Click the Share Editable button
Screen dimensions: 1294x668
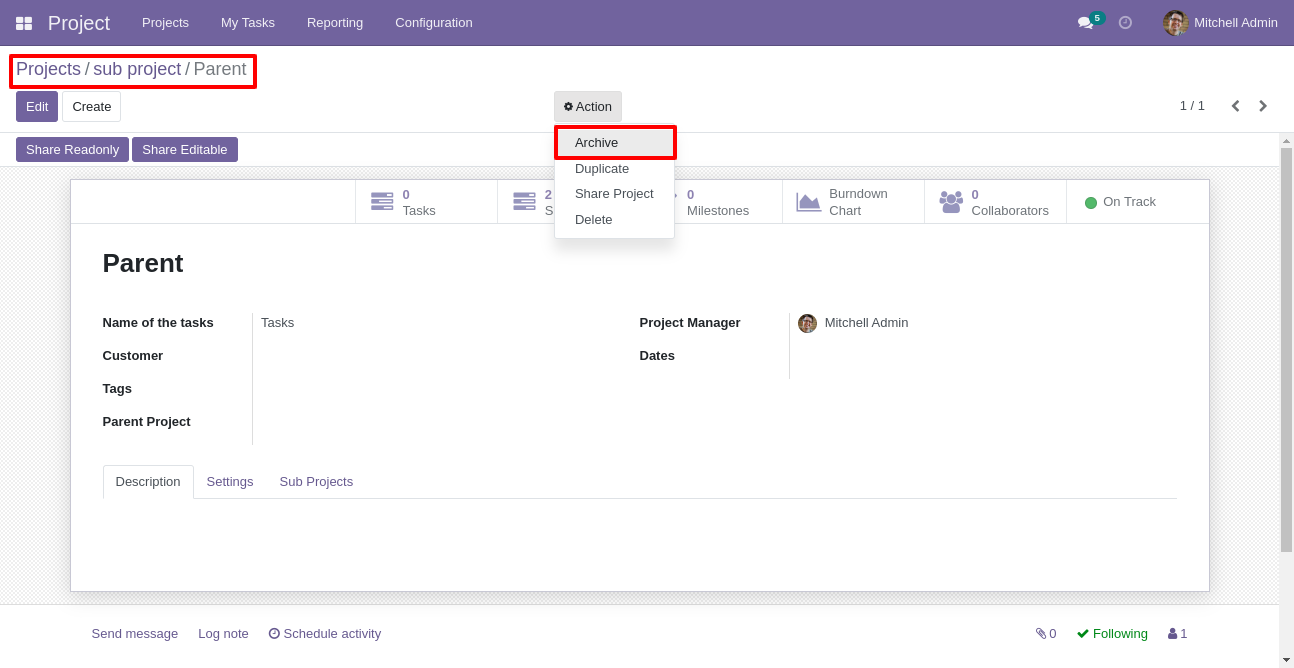(x=185, y=149)
